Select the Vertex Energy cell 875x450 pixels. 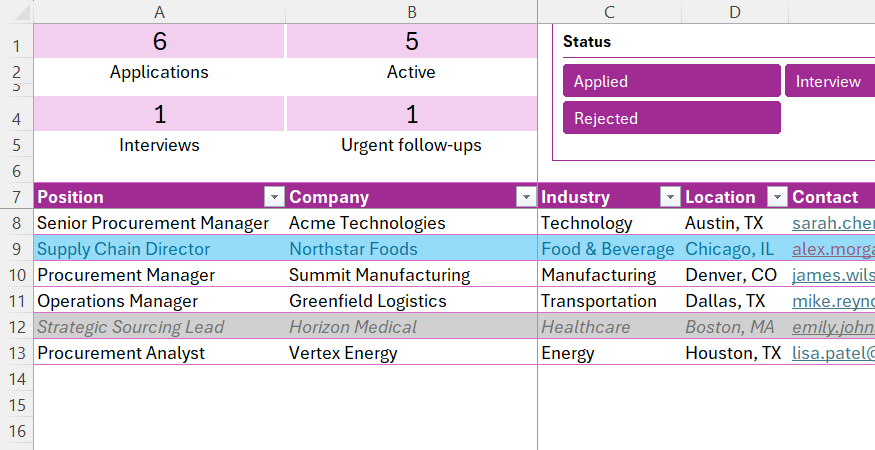click(412, 353)
